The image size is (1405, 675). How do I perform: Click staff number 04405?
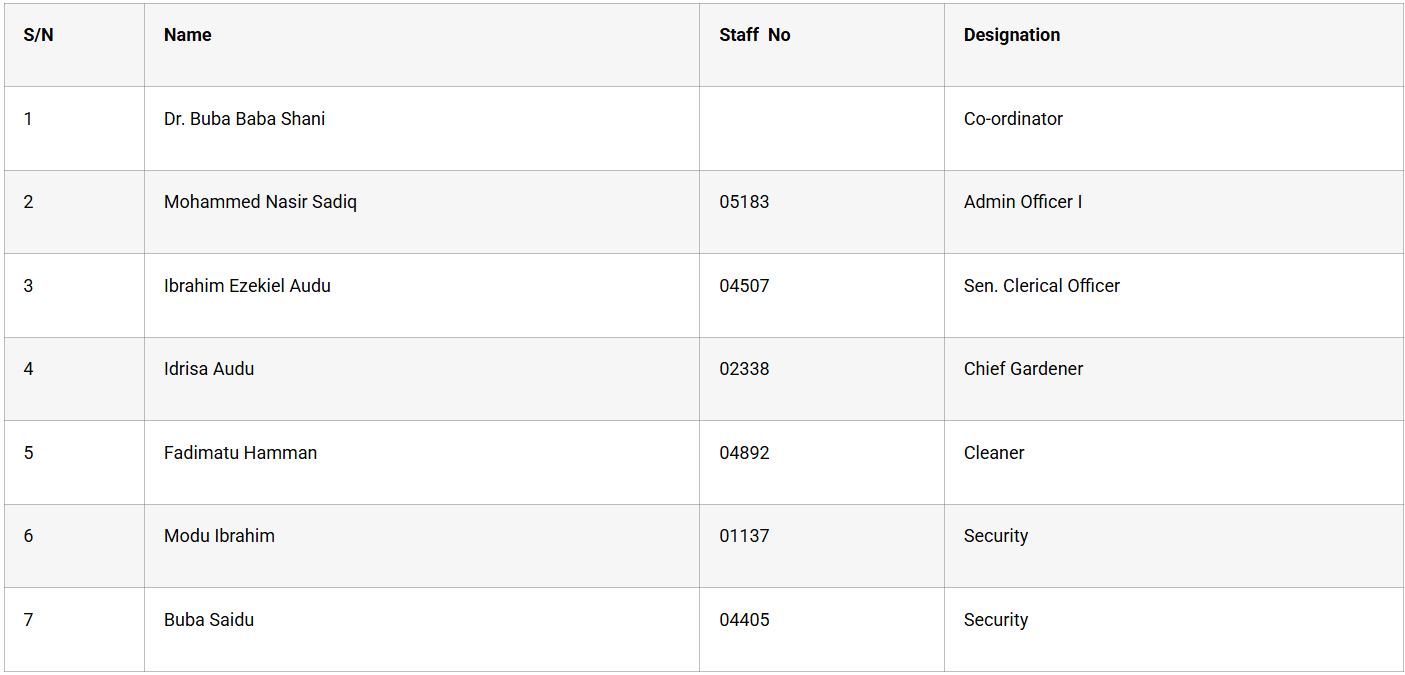pyautogui.click(x=744, y=620)
